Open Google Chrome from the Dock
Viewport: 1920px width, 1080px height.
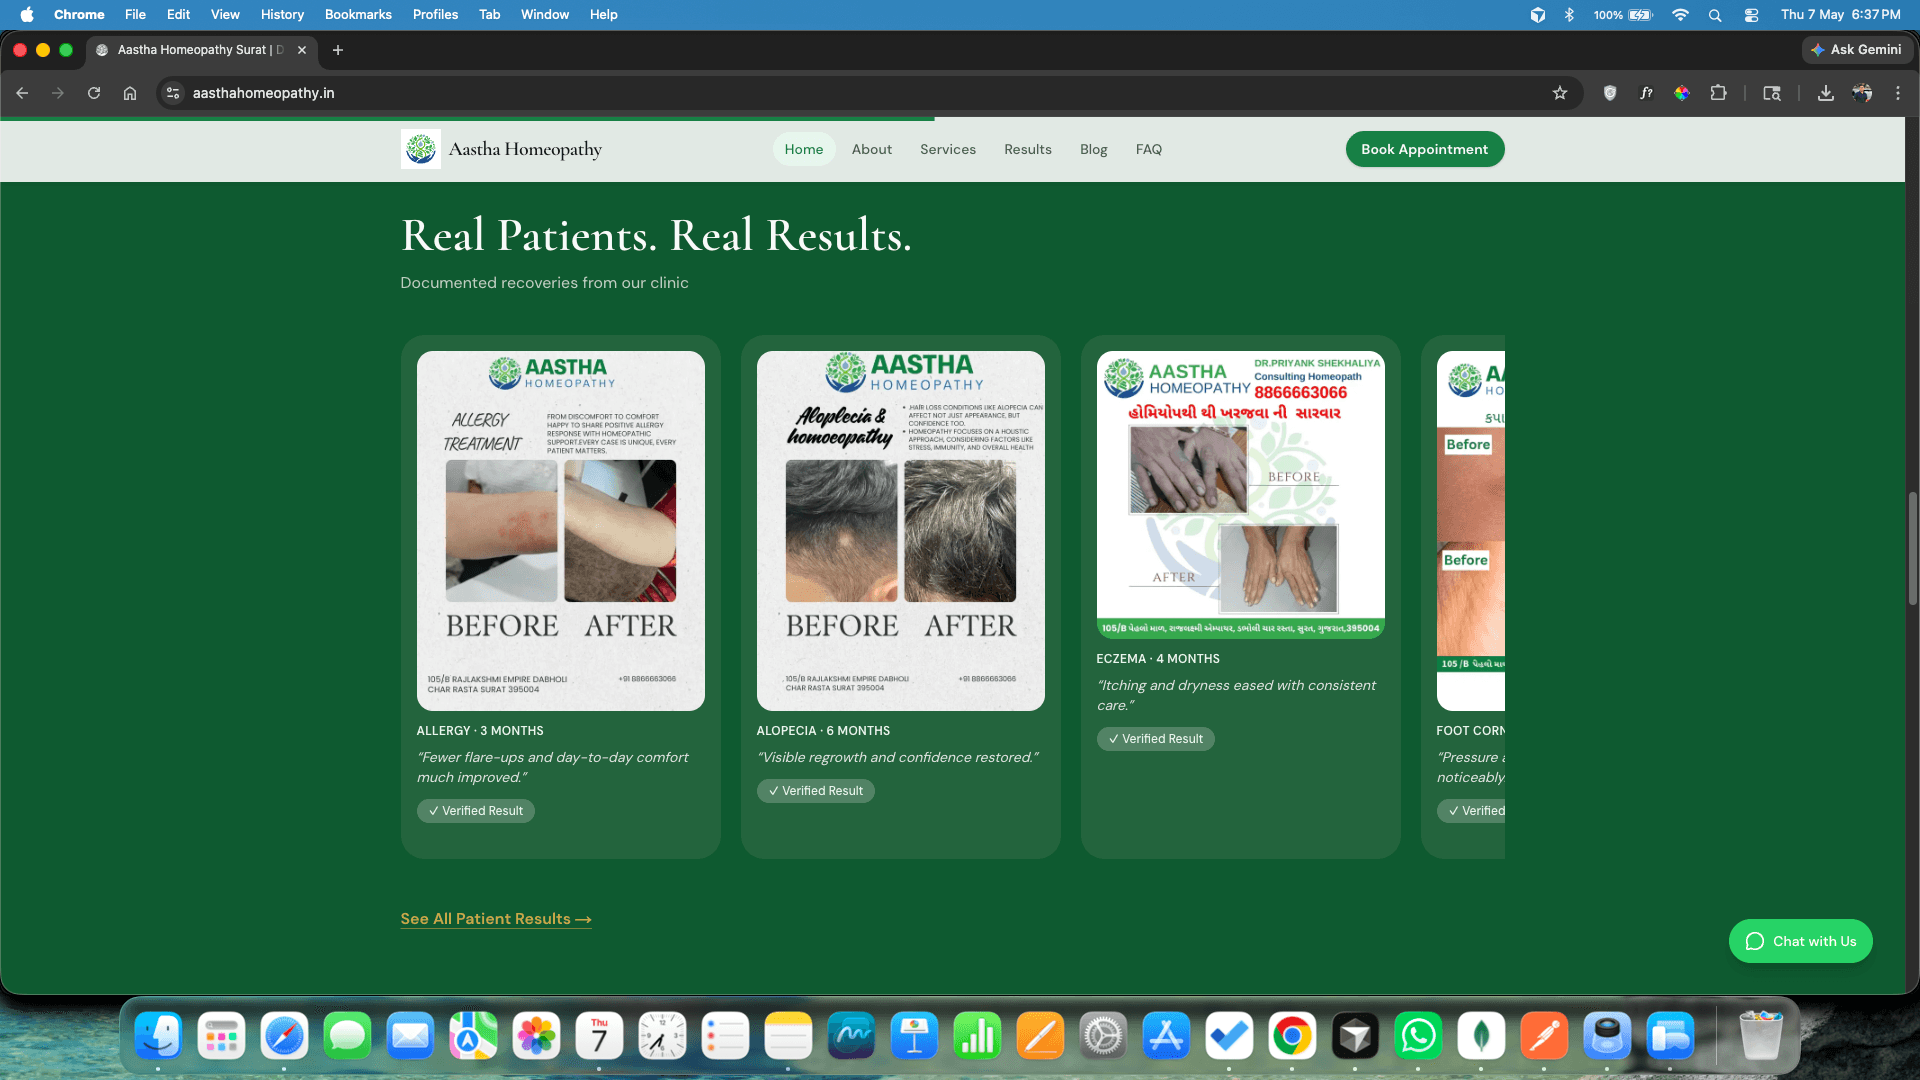point(1292,1035)
